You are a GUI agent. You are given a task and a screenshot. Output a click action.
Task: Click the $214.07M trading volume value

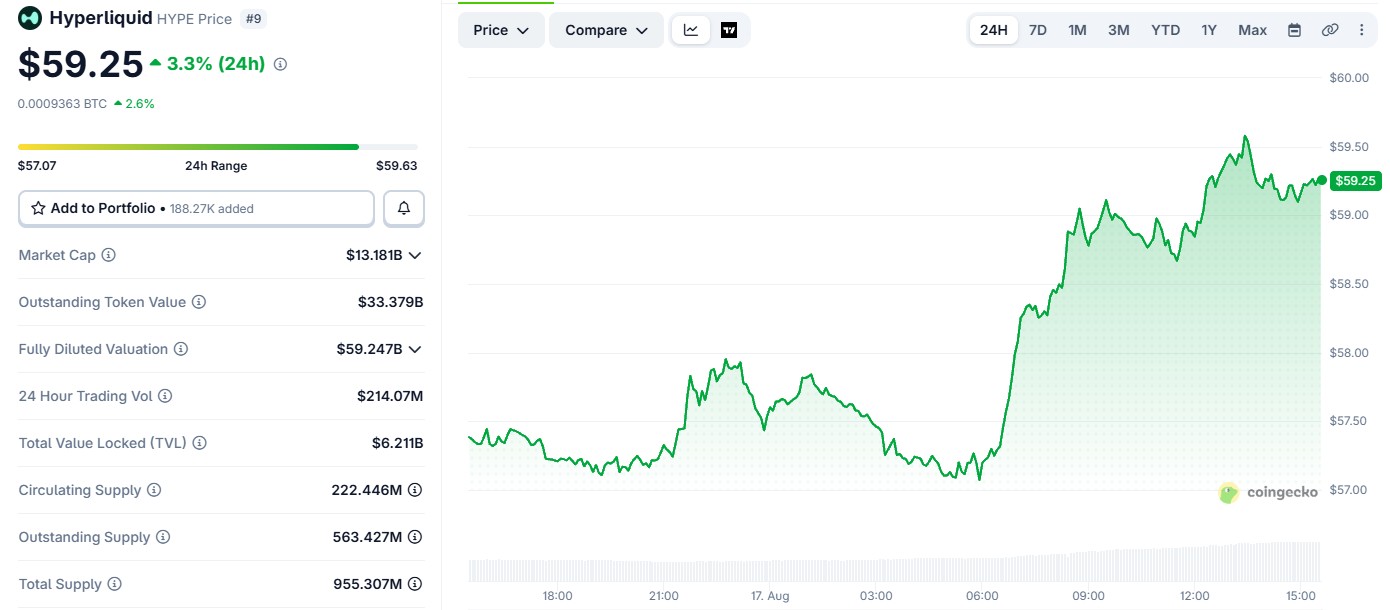(390, 396)
